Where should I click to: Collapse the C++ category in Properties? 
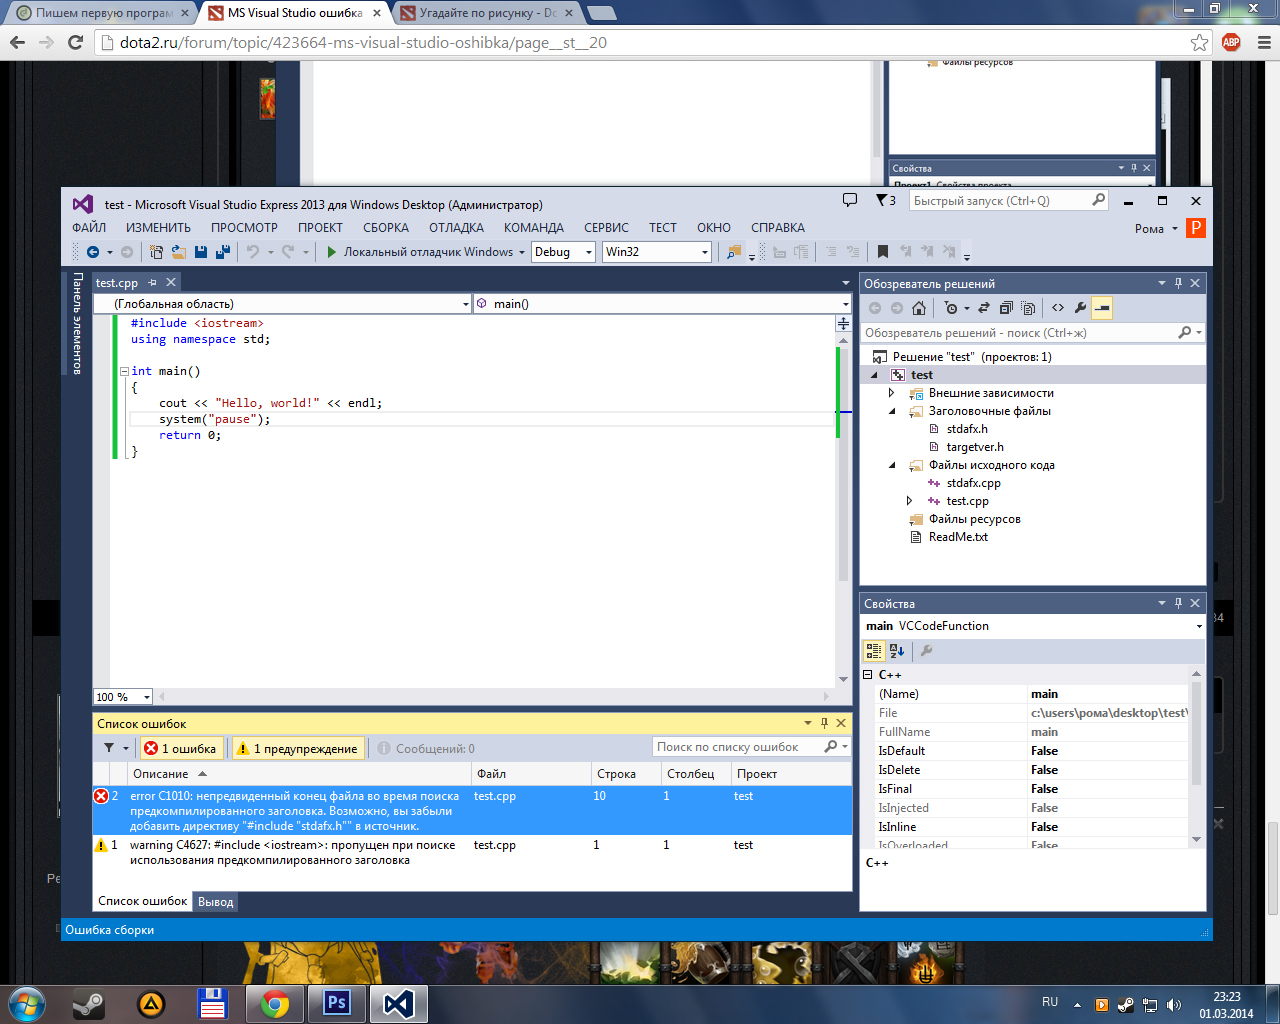(868, 675)
